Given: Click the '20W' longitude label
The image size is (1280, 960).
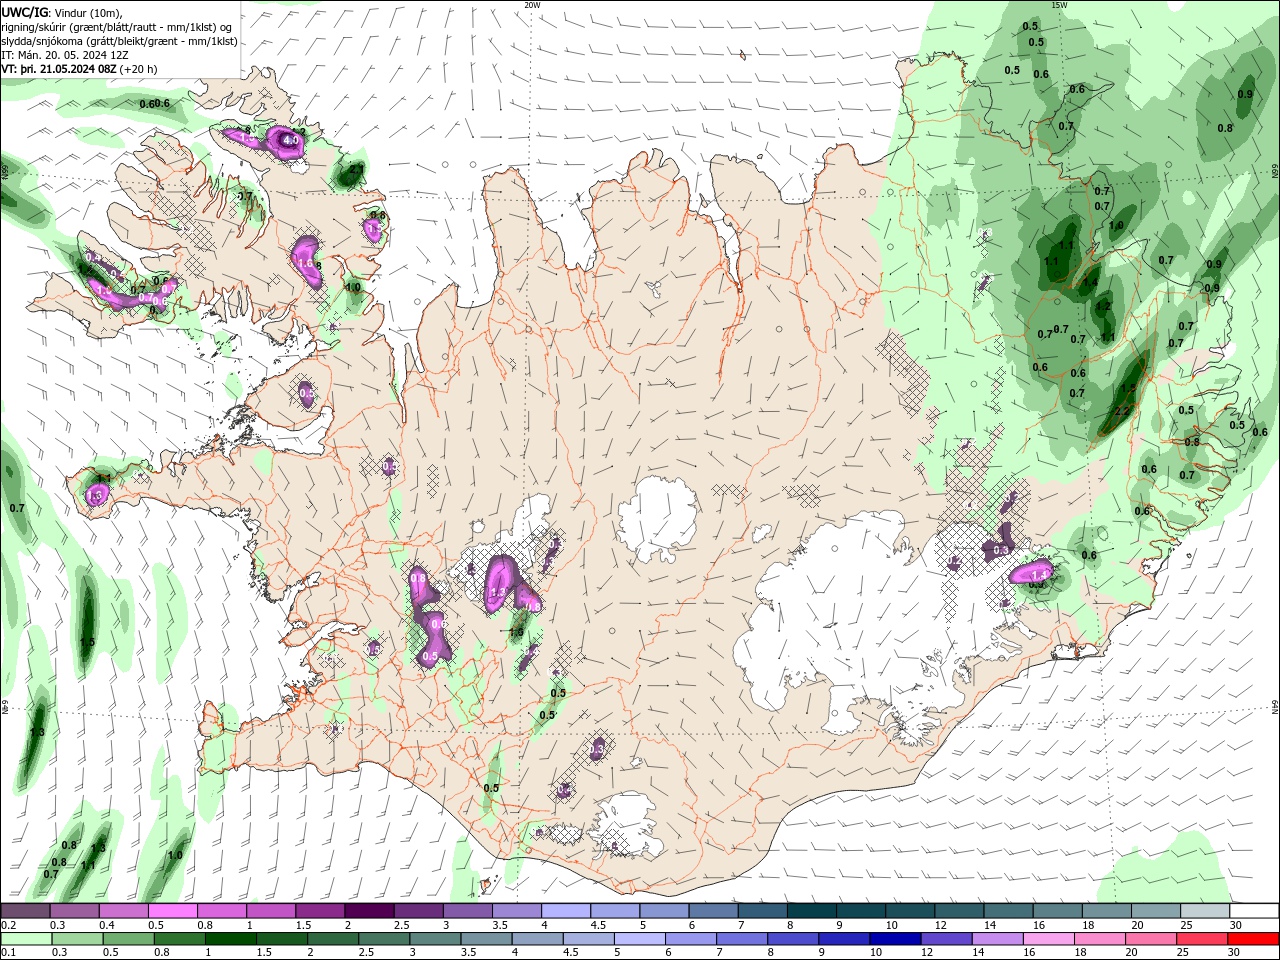Looking at the screenshot, I should (532, 5).
